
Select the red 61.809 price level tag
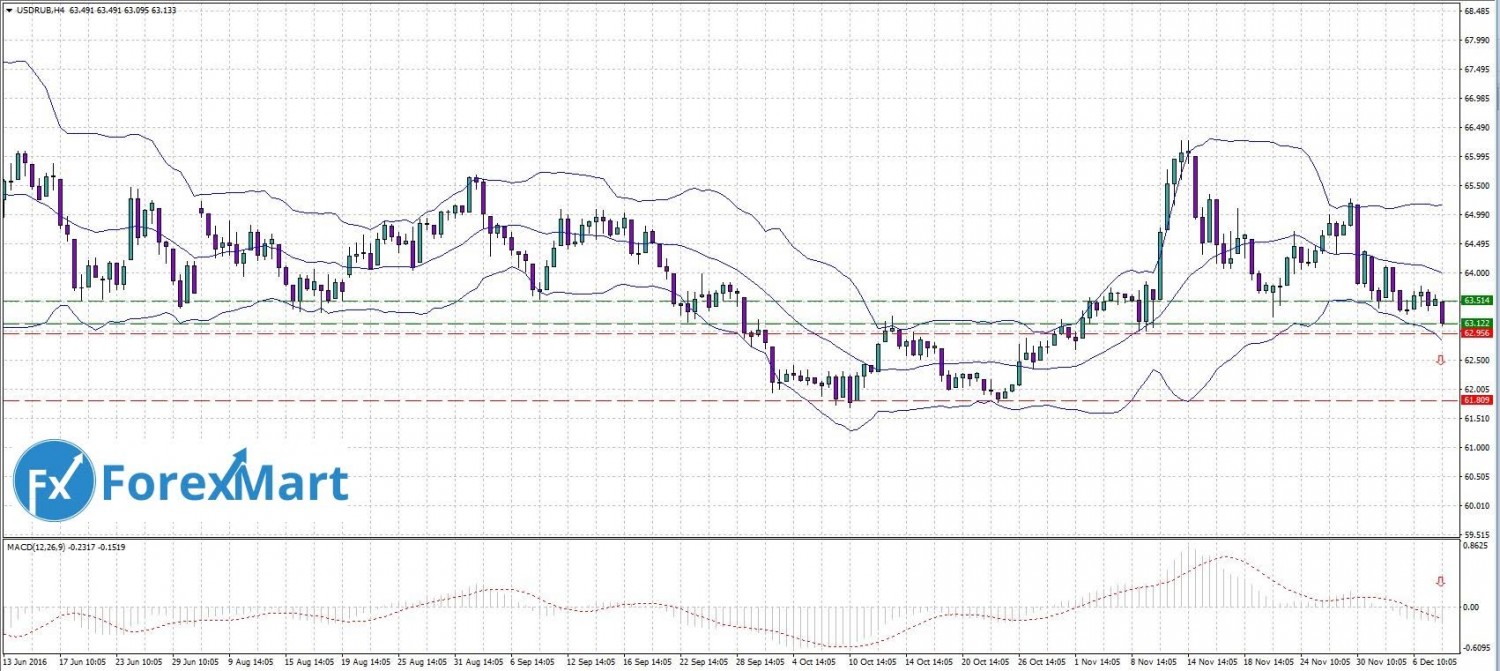[x=1477, y=400]
